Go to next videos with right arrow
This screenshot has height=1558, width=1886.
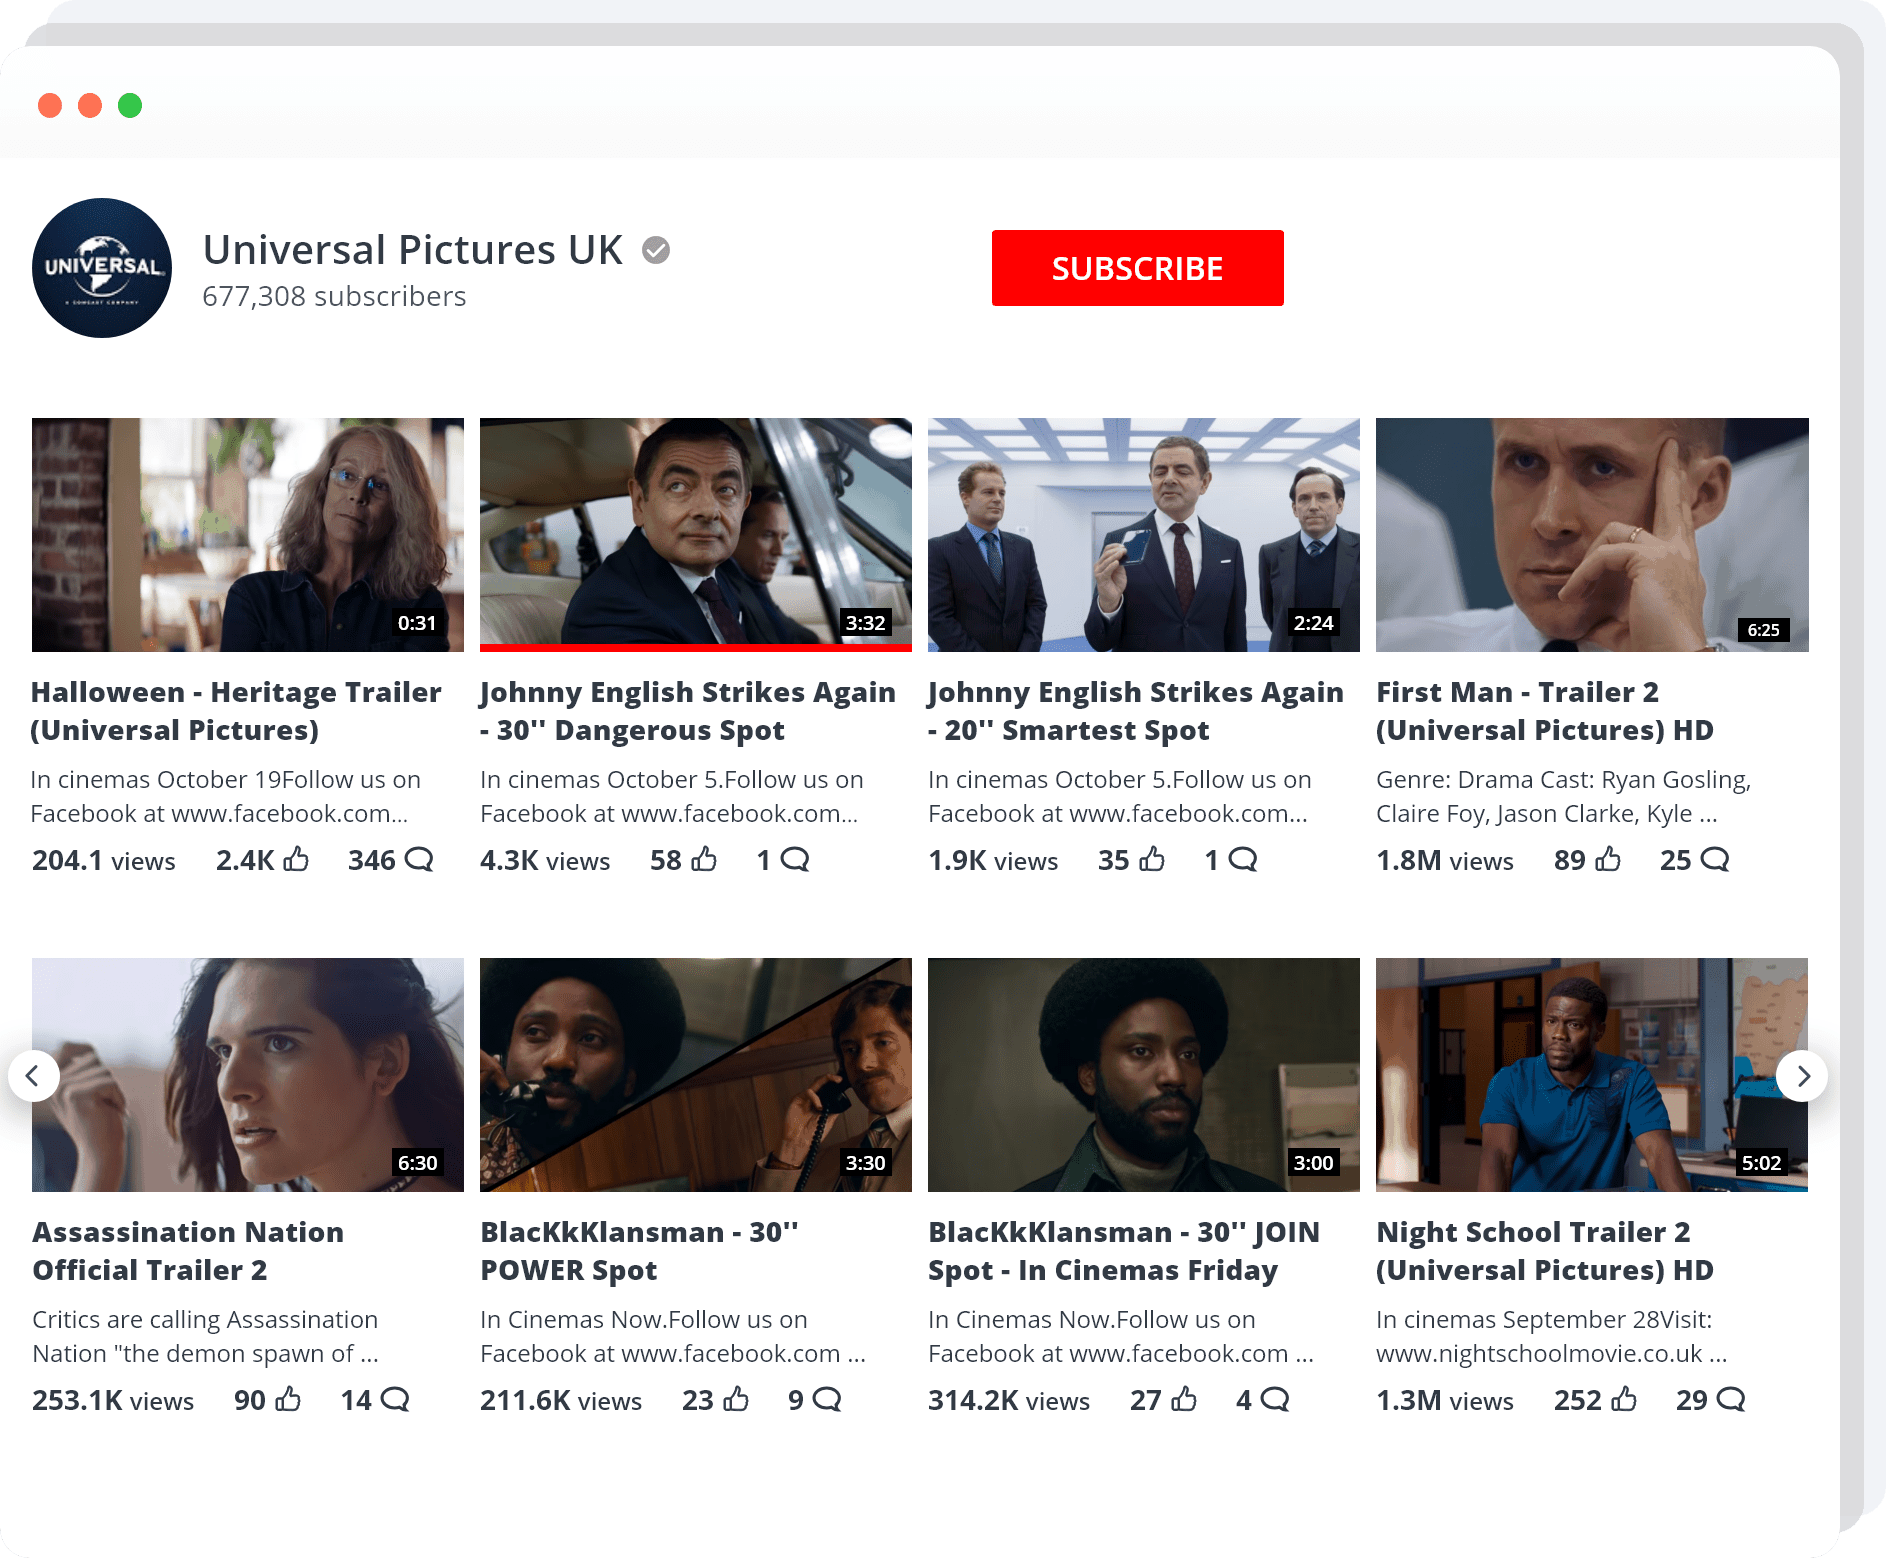(1802, 1076)
